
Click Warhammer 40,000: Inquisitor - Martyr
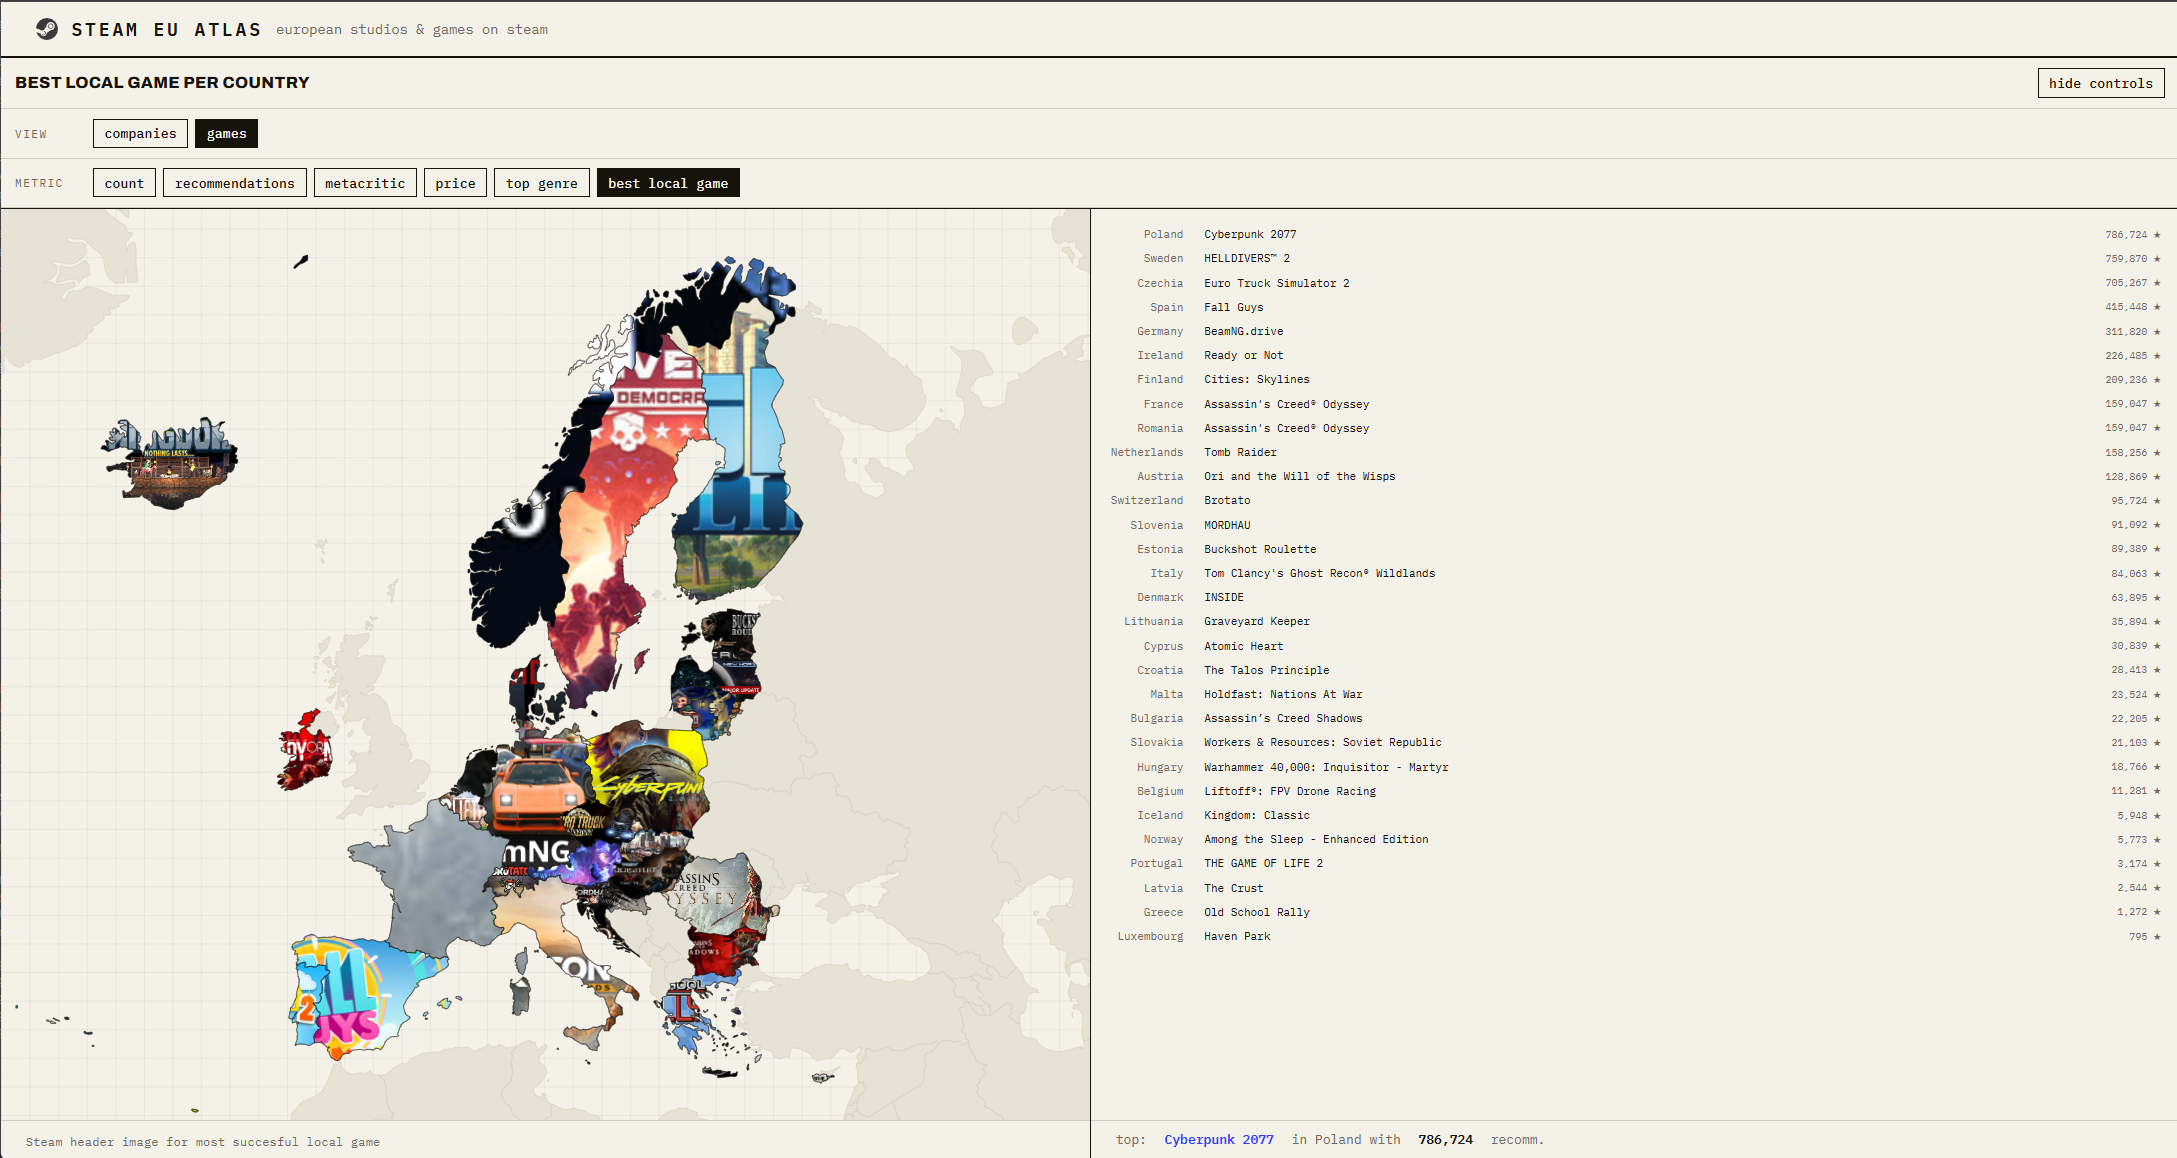[x=1326, y=767]
